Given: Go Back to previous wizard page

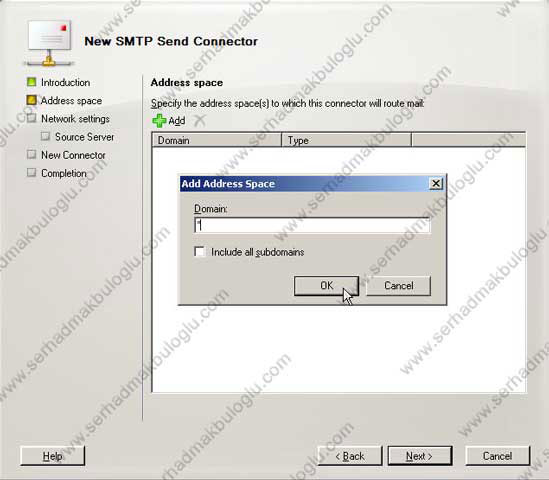Looking at the screenshot, I should 350,456.
